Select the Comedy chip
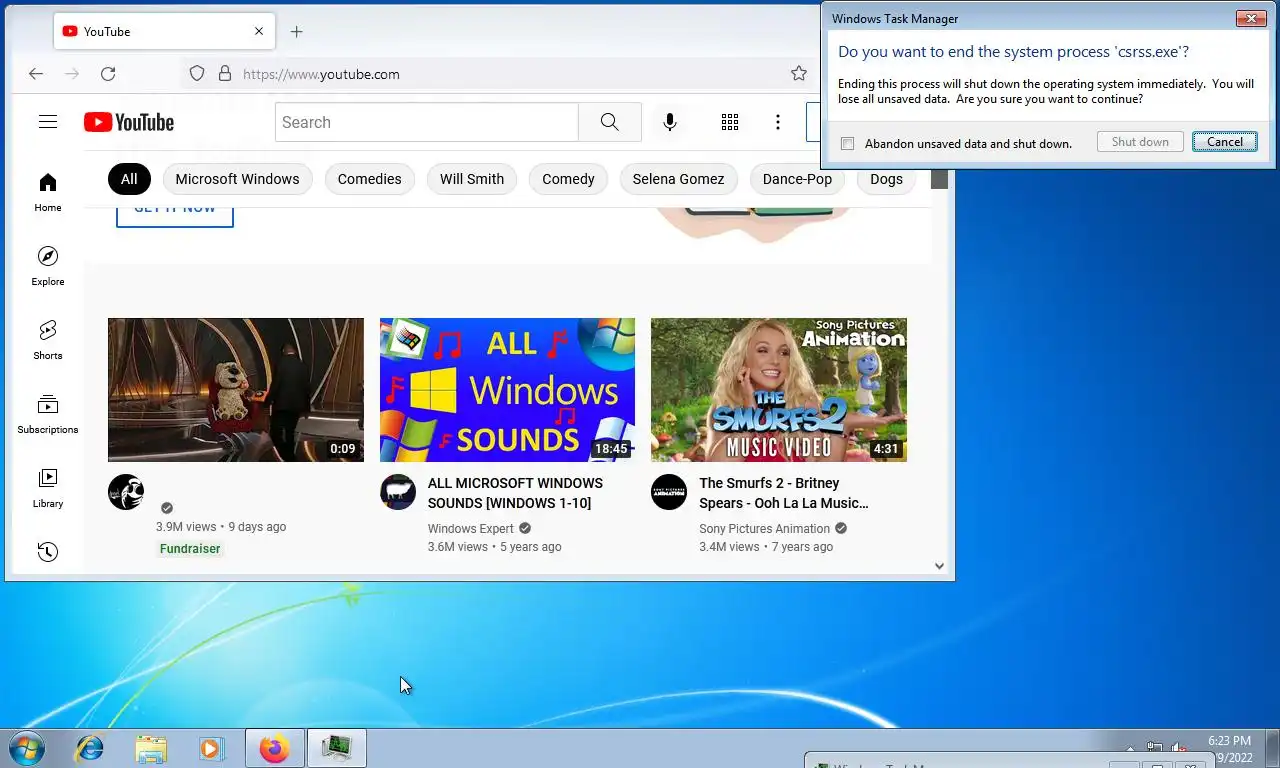The height and width of the screenshot is (768, 1280). point(568,179)
